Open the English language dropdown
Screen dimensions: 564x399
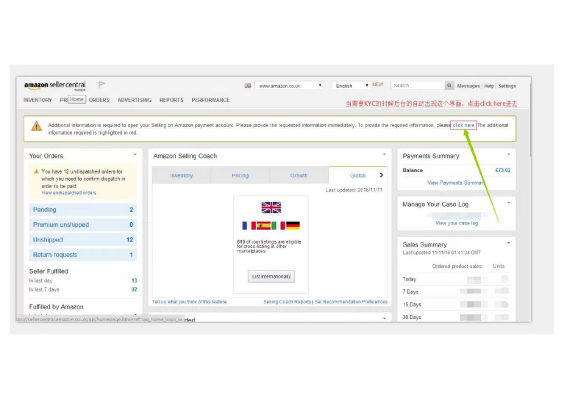[351, 86]
